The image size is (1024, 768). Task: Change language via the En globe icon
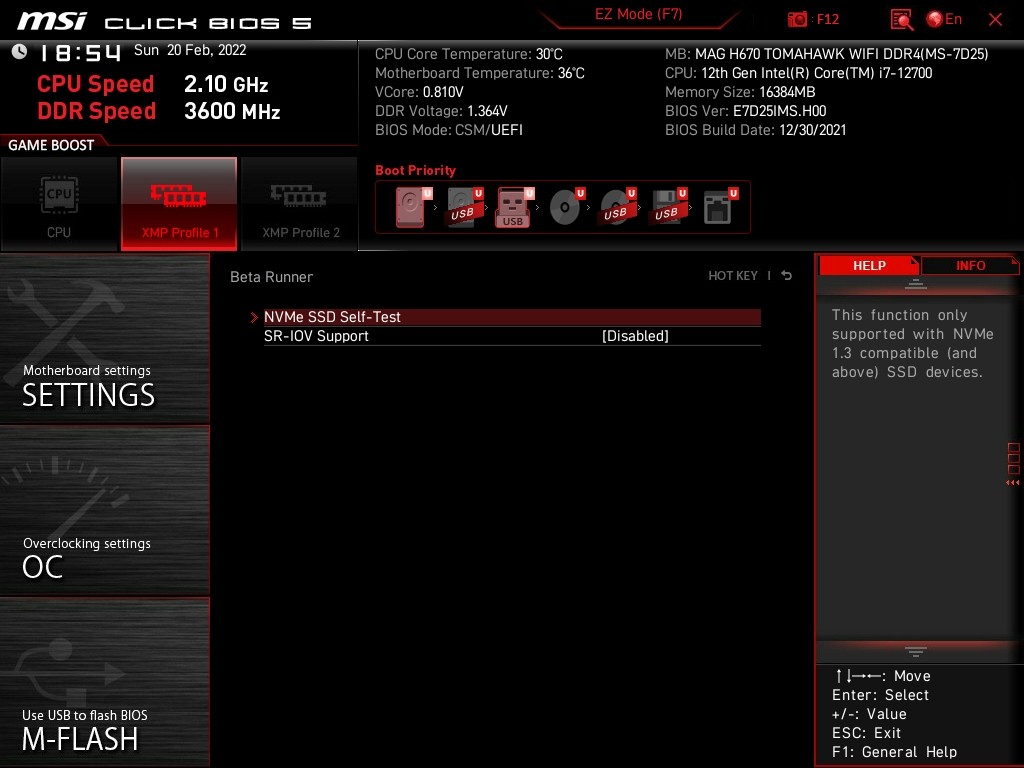tap(944, 20)
